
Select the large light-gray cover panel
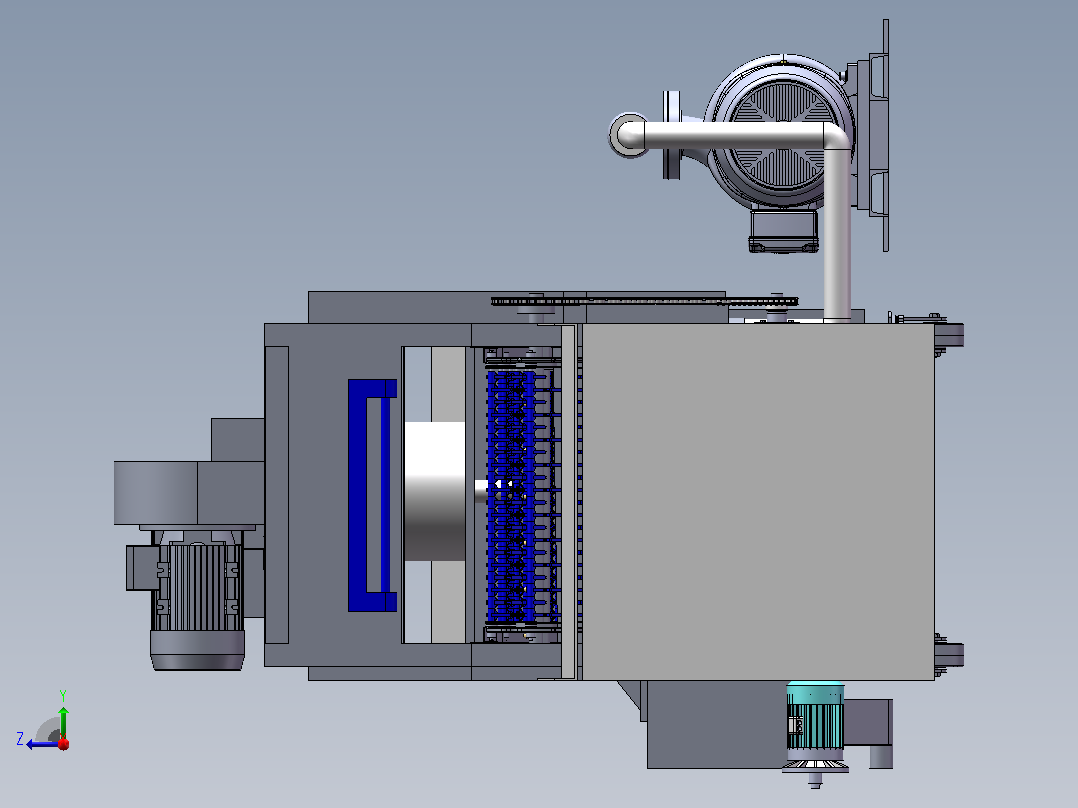pyautogui.click(x=758, y=501)
